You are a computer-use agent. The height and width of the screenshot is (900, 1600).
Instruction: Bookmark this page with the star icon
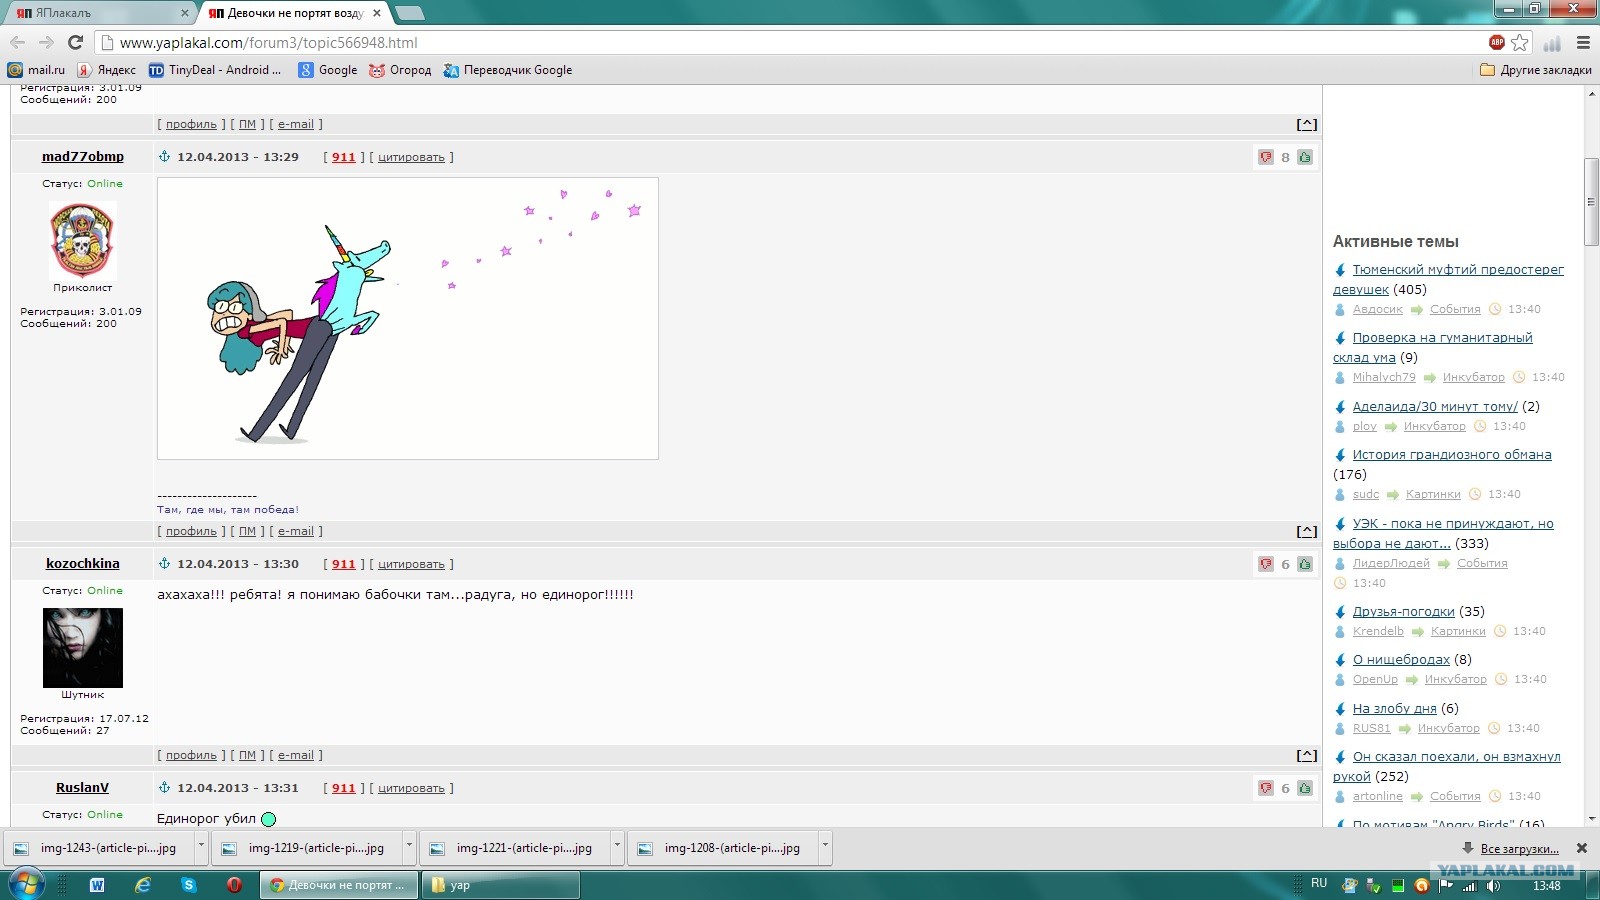click(1520, 42)
